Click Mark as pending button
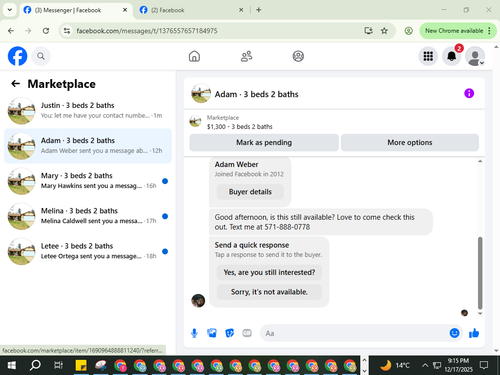The image size is (500, 375). point(264,143)
